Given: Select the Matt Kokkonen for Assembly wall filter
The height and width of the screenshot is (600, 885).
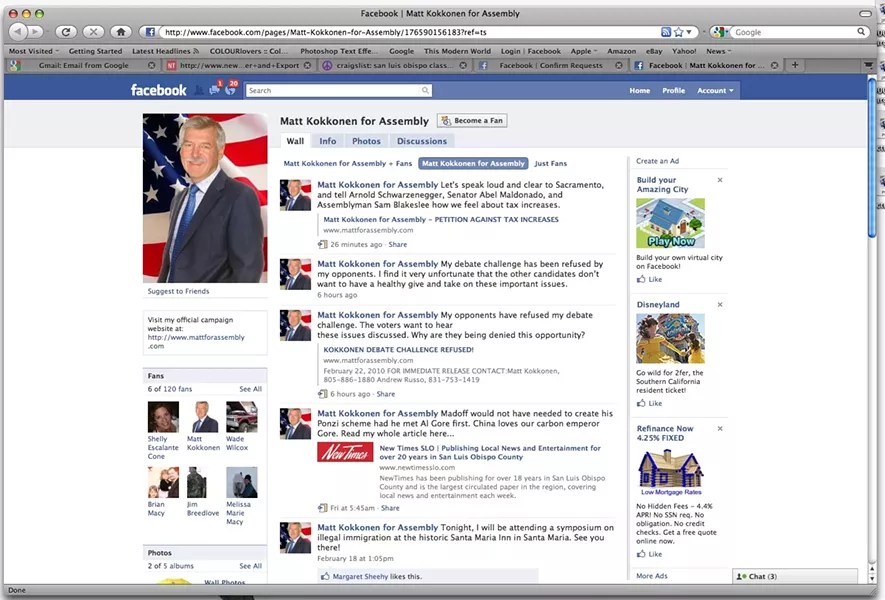Looking at the screenshot, I should pyautogui.click(x=473, y=164).
